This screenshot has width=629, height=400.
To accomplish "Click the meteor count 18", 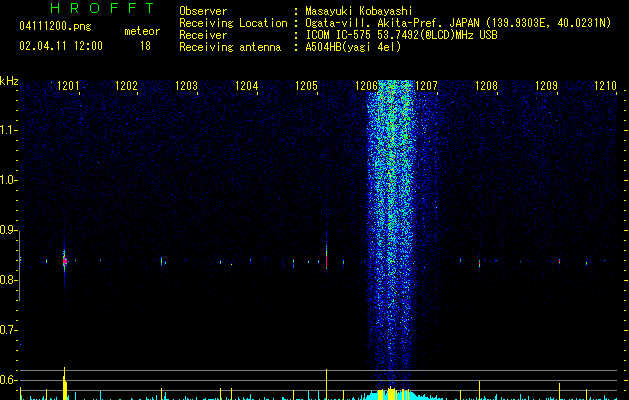I will [145, 46].
